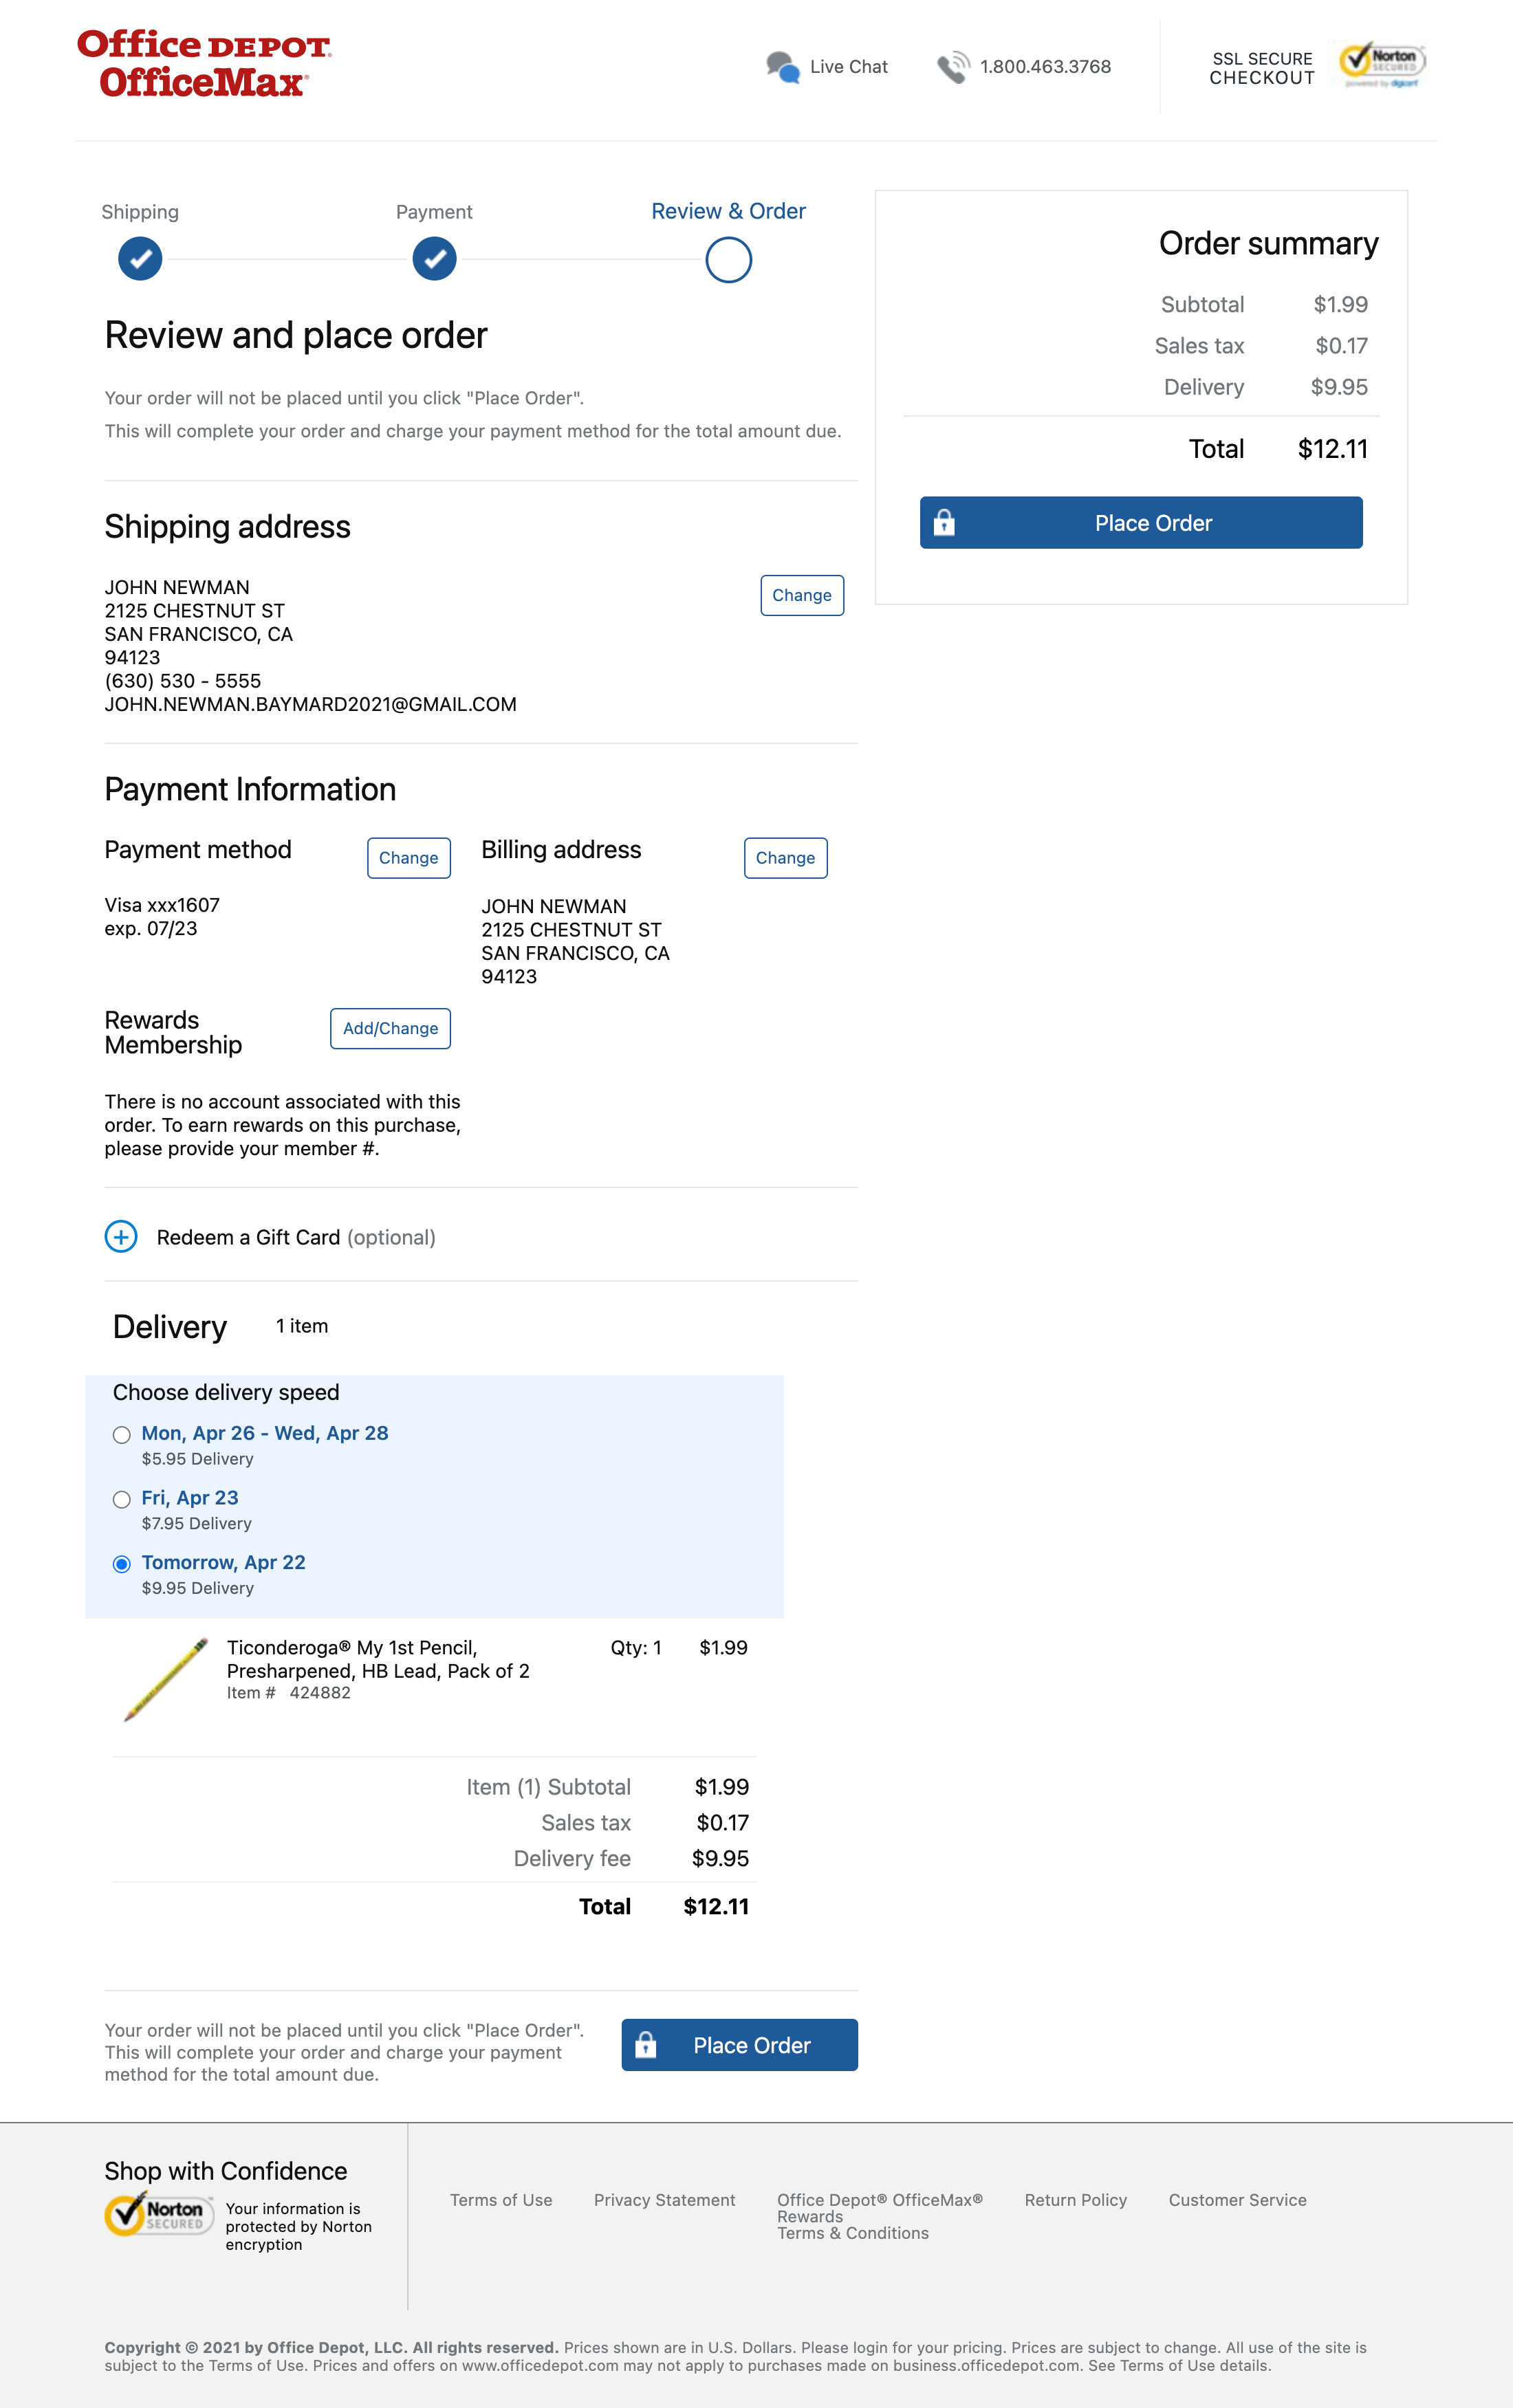
Task: Open the Return Policy page
Action: pos(1075,2201)
